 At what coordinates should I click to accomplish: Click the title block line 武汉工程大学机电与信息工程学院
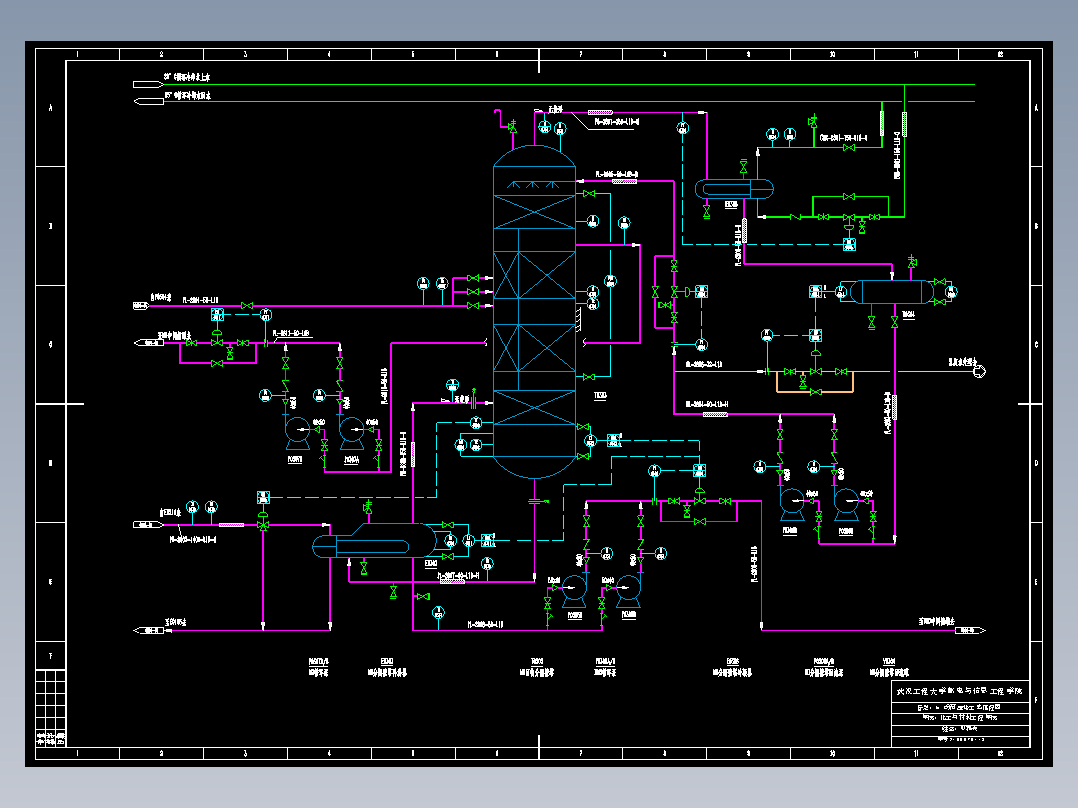(959, 691)
